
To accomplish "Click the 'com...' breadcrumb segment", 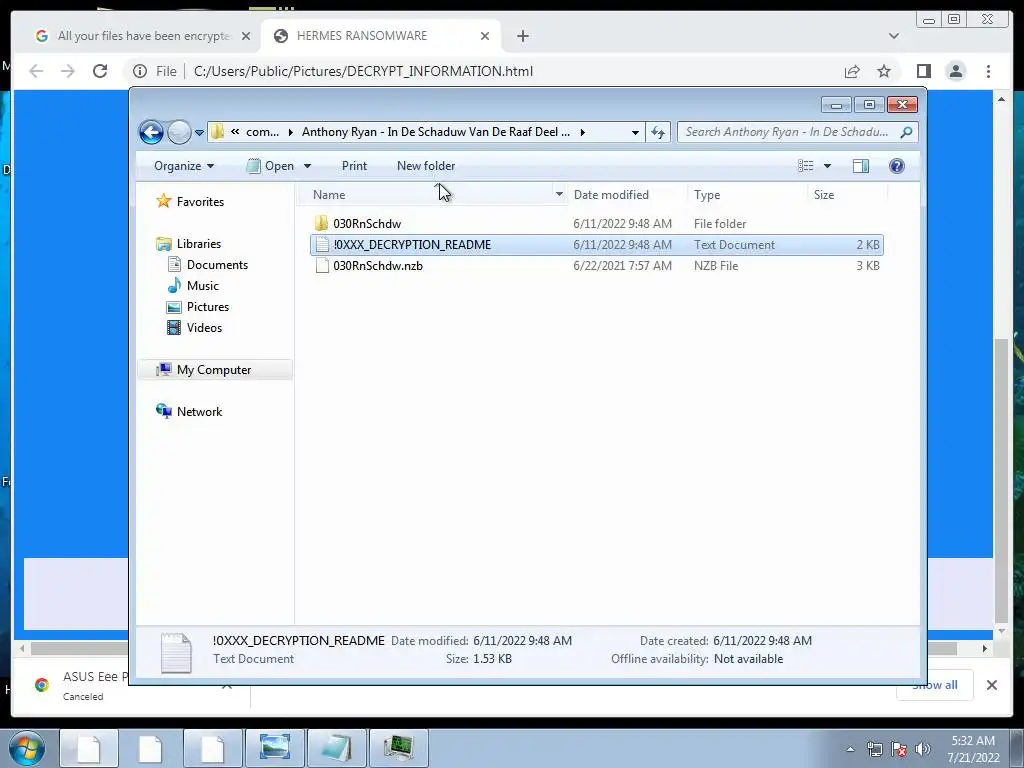I will 263,132.
